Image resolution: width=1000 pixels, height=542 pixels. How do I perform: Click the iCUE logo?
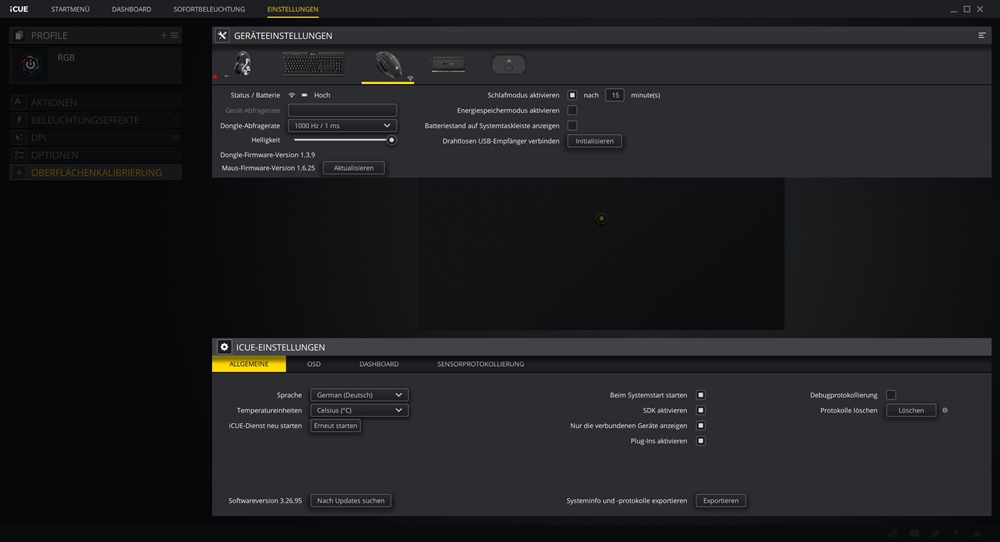pos(18,9)
